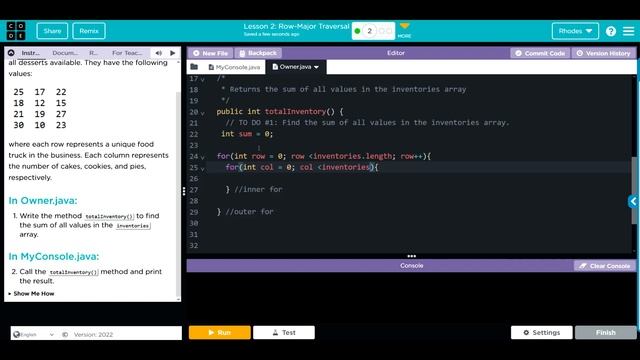Image resolution: width=640 pixels, height=360 pixels.
Task: Click the Share button
Action: pos(52,31)
